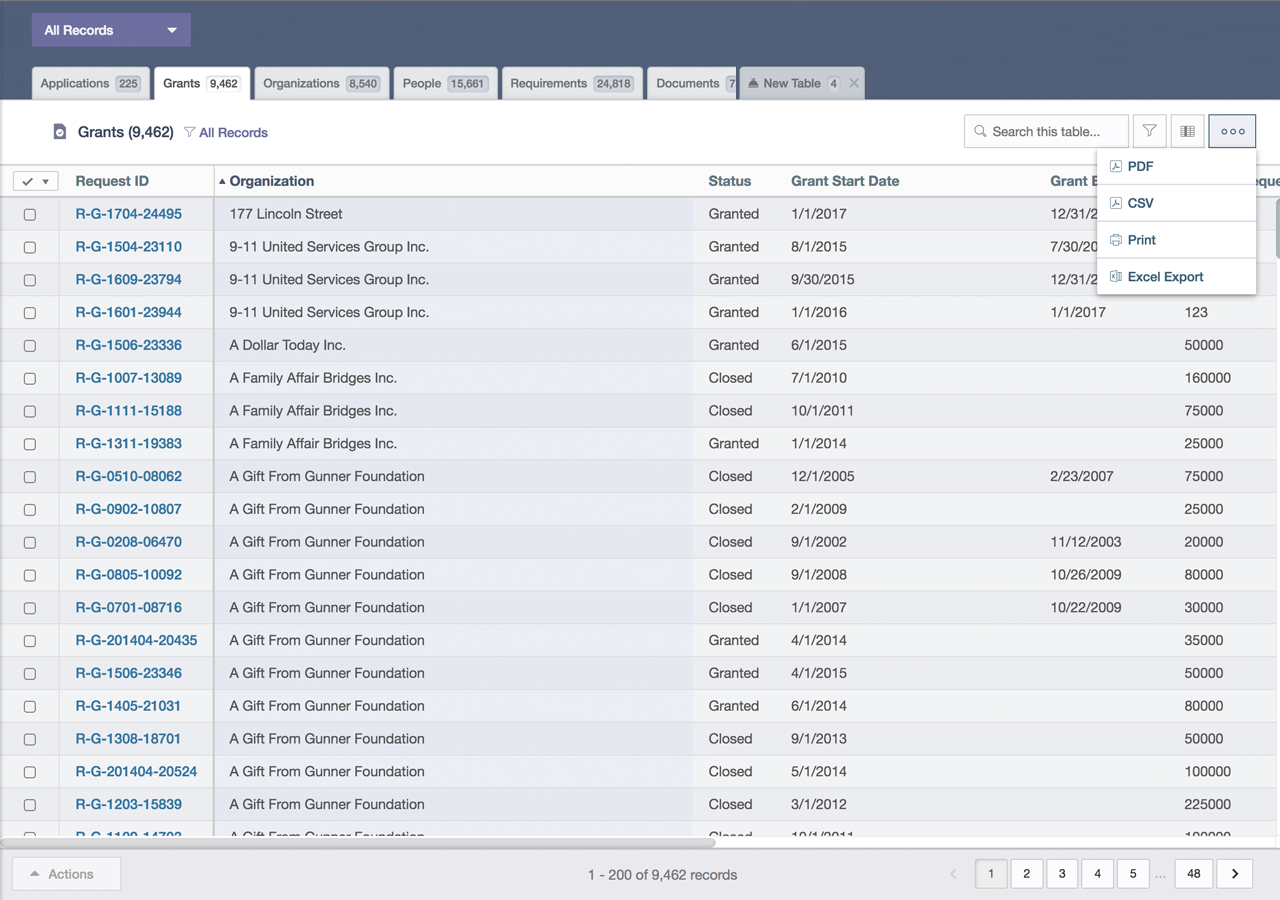Viewport: 1280px width, 900px height.
Task: Expand the select-all checkbox dropdown in header
Action: pos(45,182)
